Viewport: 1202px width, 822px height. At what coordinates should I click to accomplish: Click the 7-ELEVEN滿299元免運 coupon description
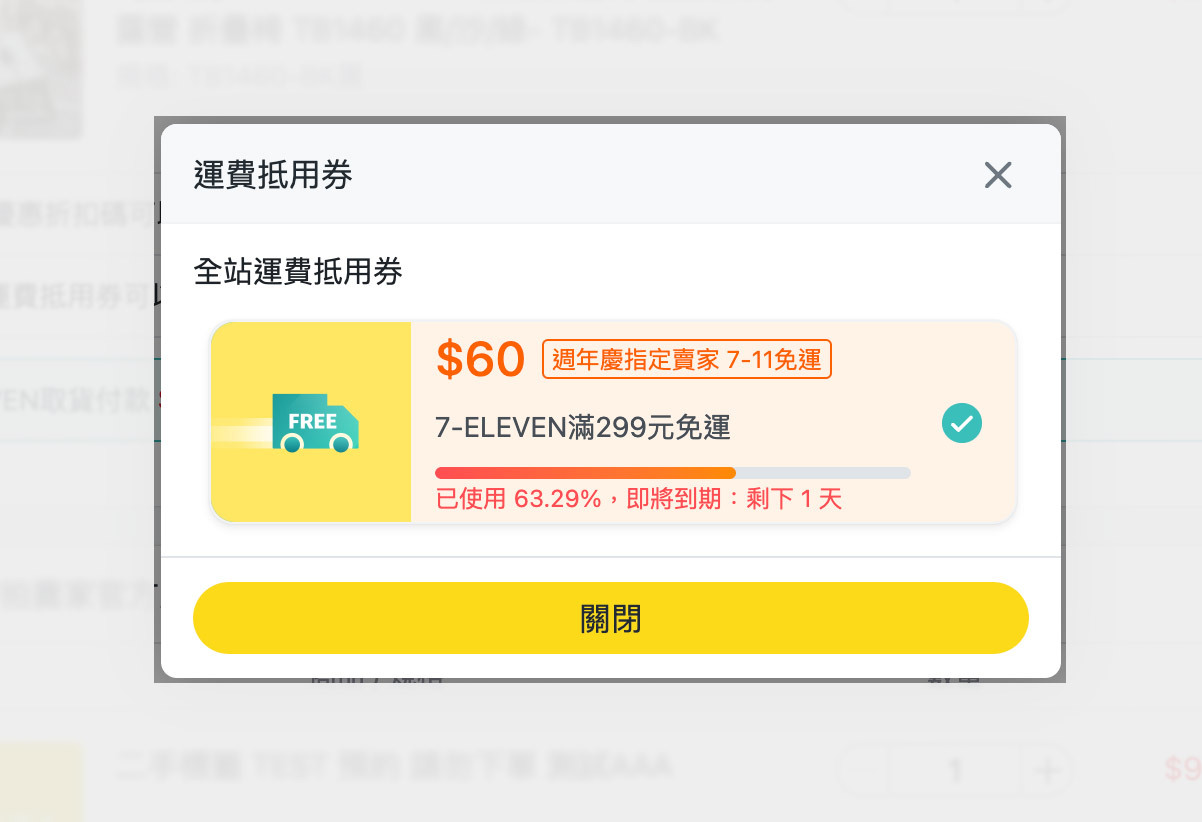(x=583, y=428)
